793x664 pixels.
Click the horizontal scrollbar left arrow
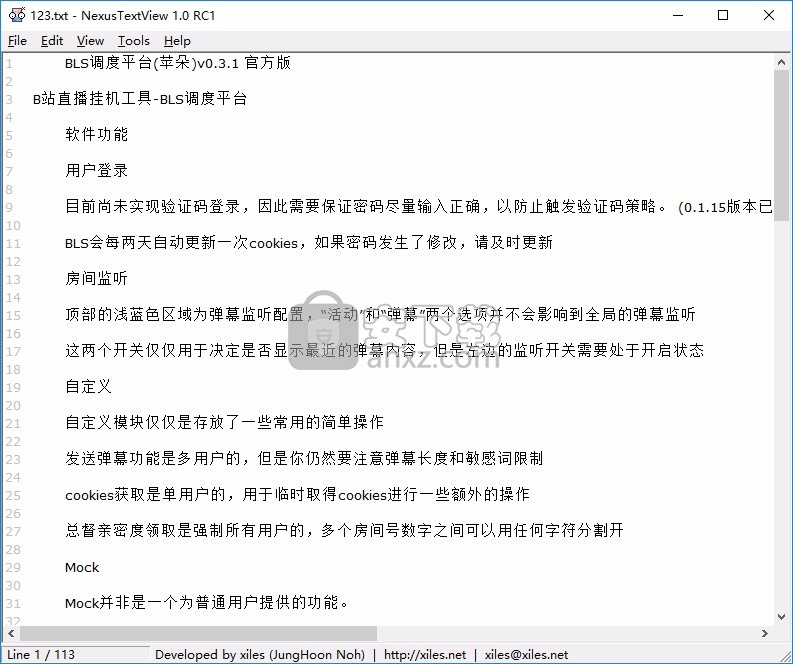pyautogui.click(x=11, y=633)
